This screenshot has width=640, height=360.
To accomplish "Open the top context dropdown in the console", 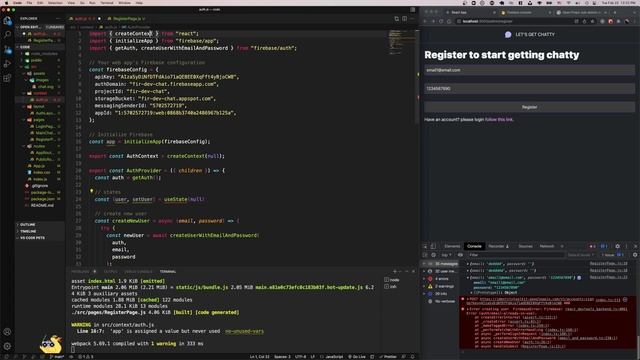I will pyautogui.click(x=446, y=255).
